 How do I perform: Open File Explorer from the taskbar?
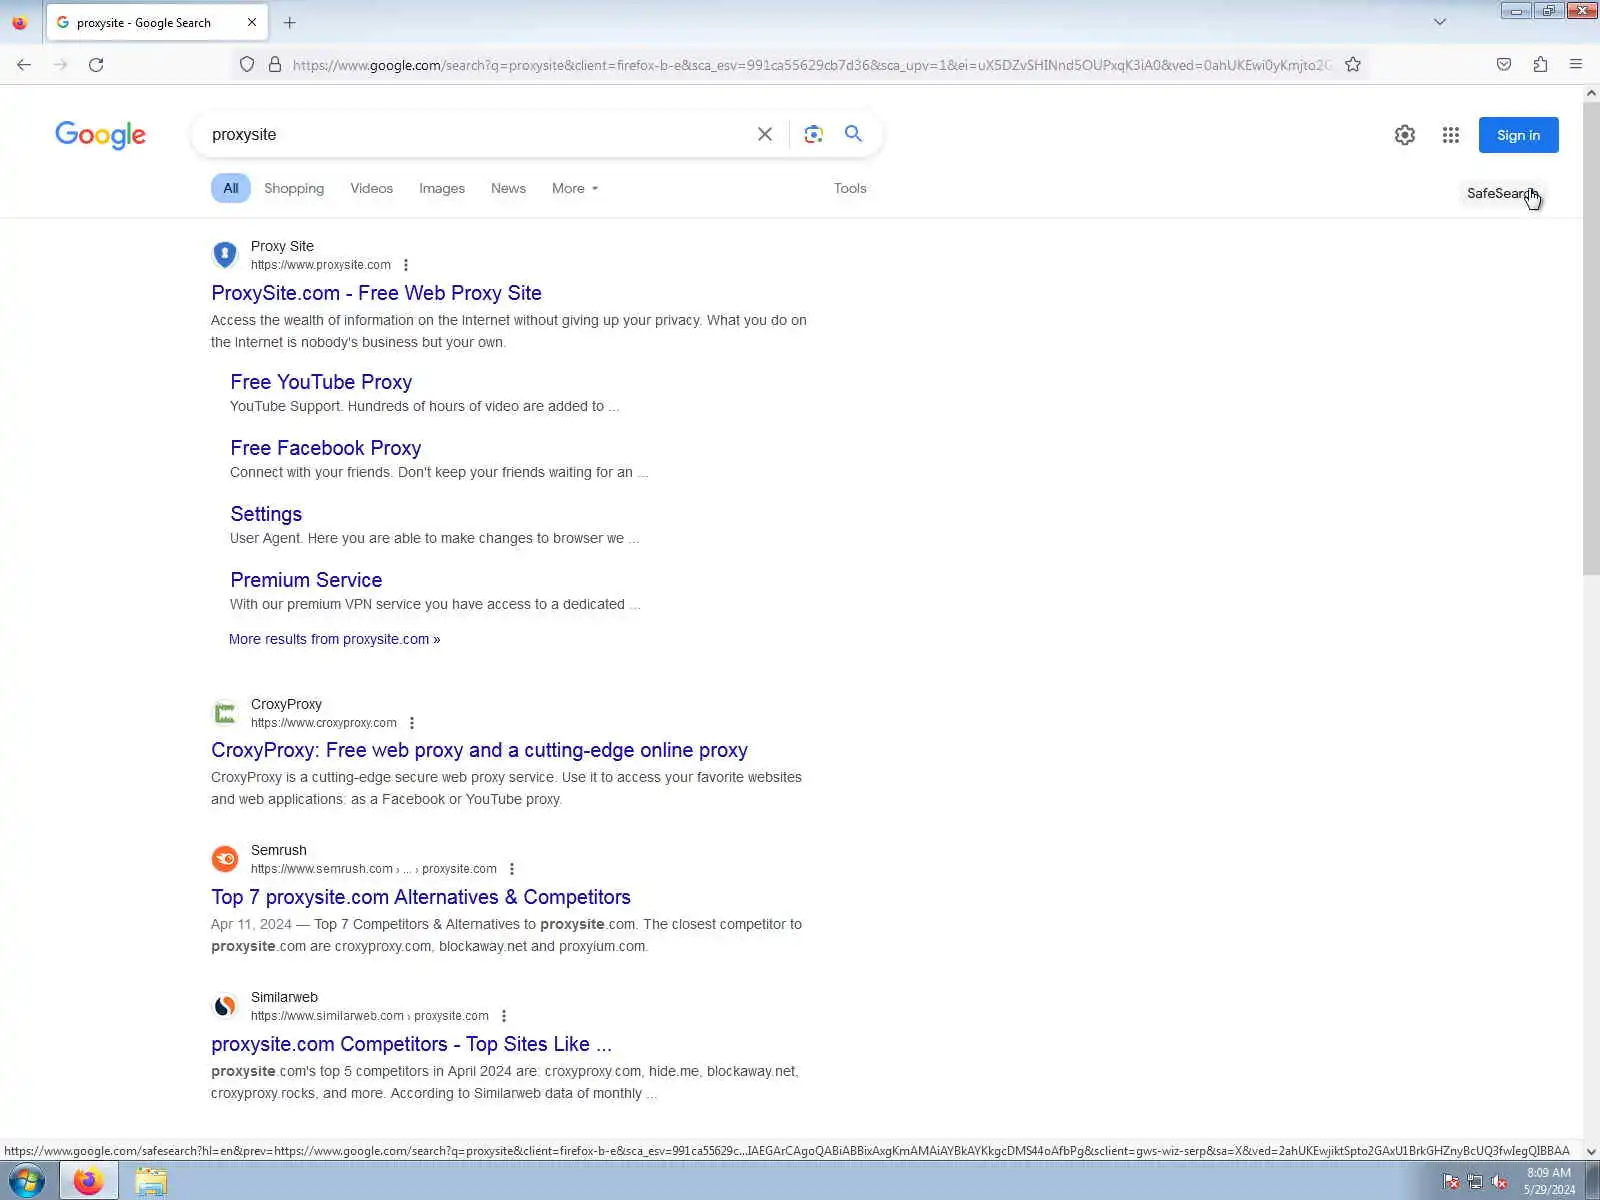pos(151,1182)
